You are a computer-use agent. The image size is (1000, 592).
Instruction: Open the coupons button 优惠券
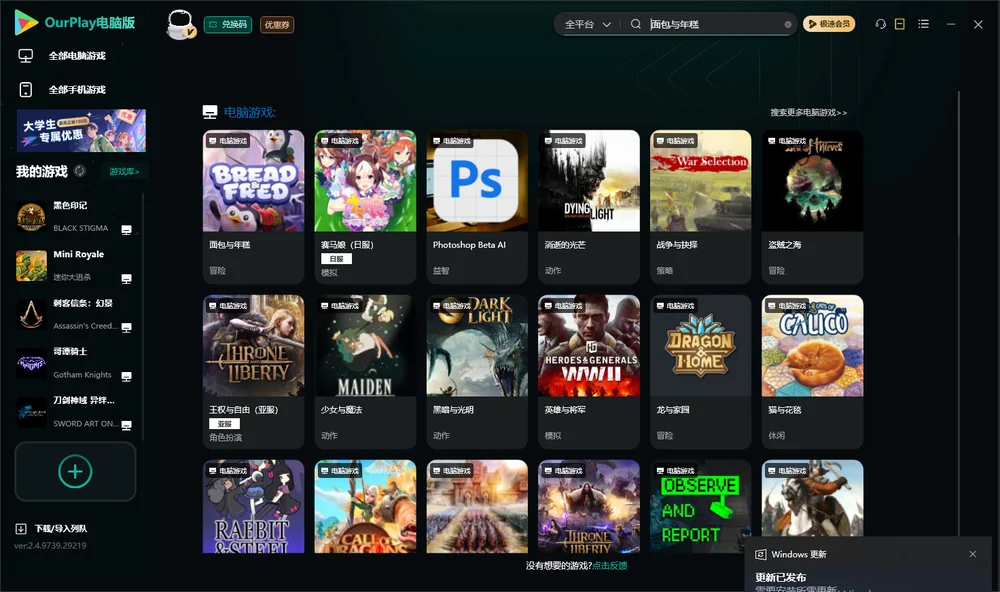pyautogui.click(x=277, y=24)
